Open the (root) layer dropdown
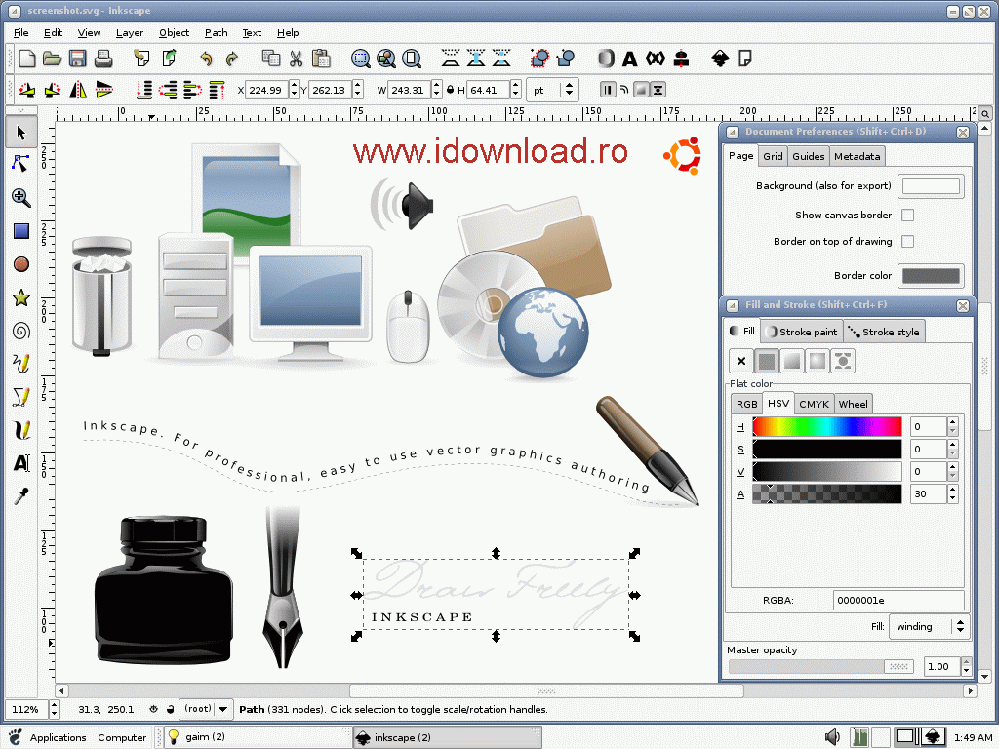The width and height of the screenshot is (999, 749). pos(205,709)
